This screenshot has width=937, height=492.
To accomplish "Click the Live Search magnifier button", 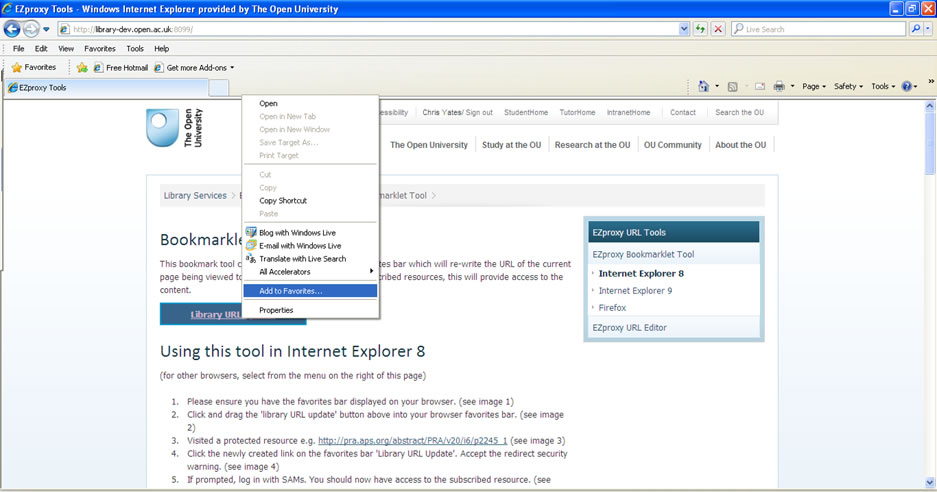I will (915, 29).
